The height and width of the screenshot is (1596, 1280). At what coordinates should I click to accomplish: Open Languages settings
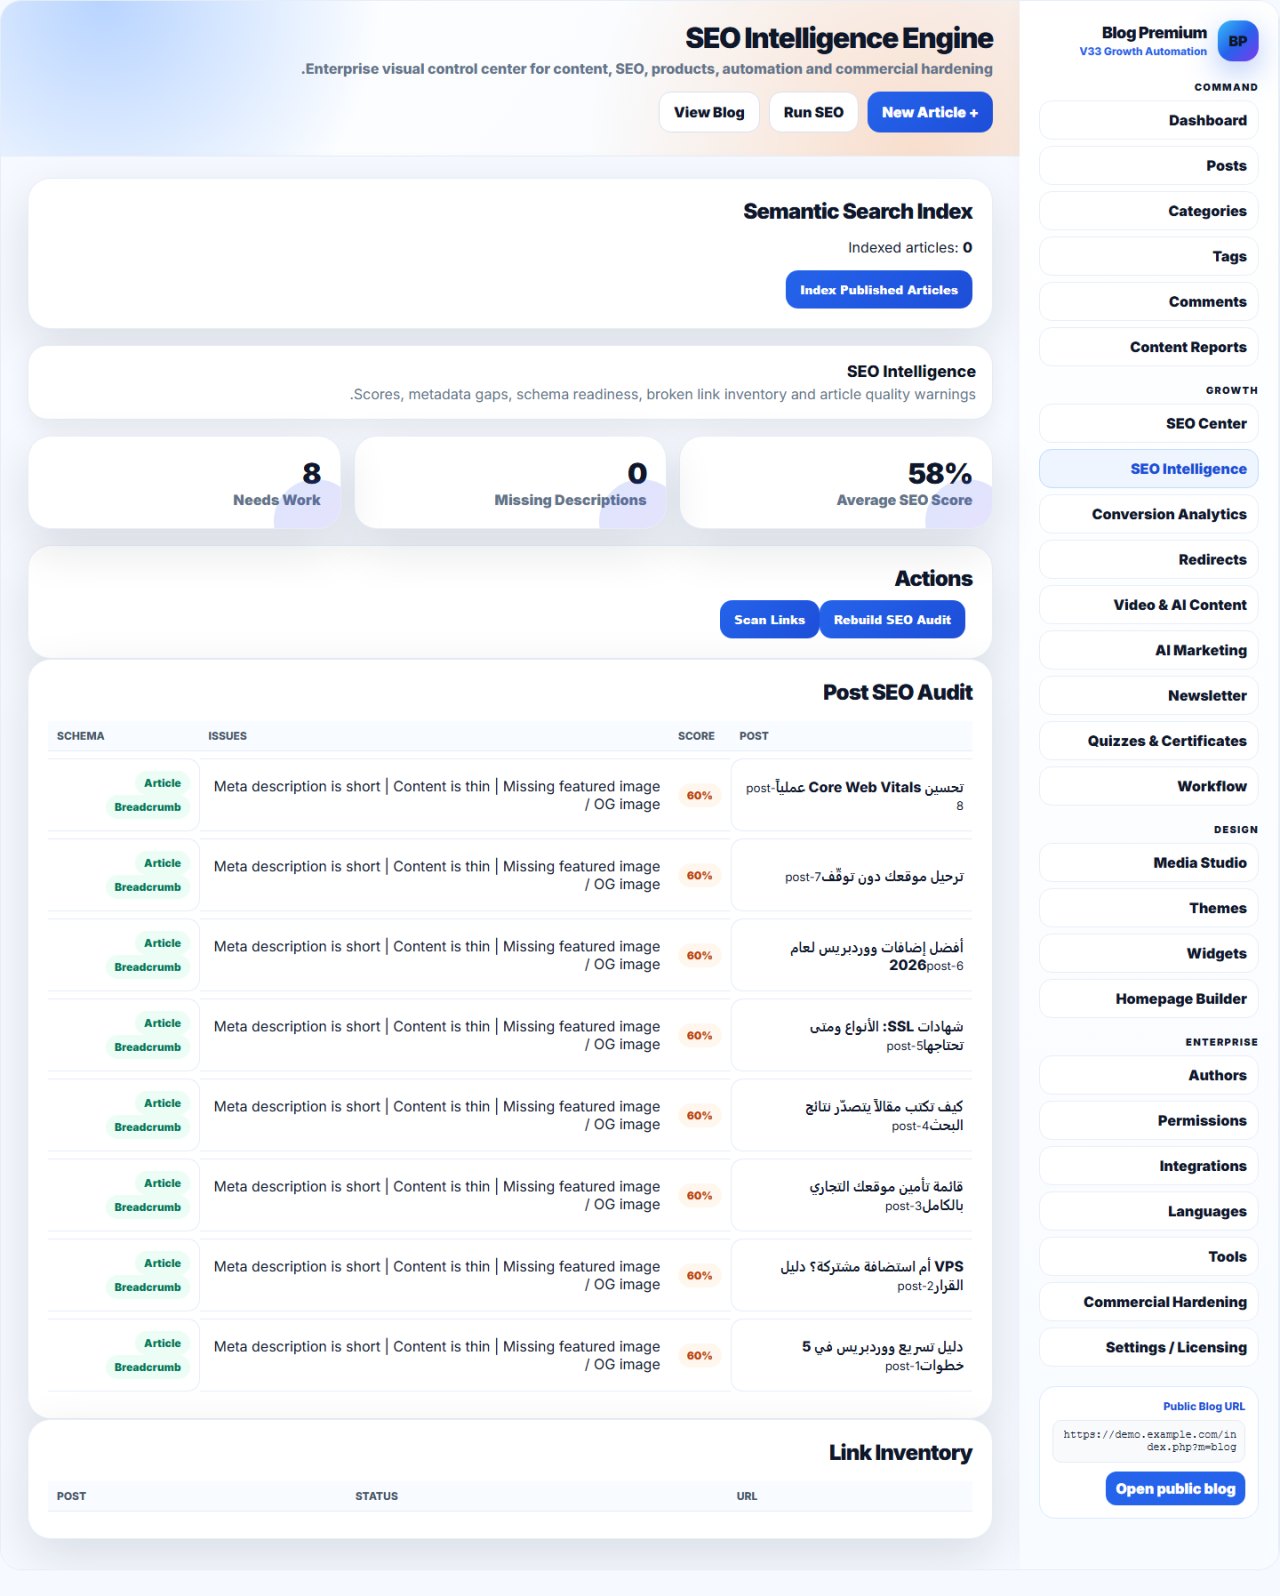1148,1211
